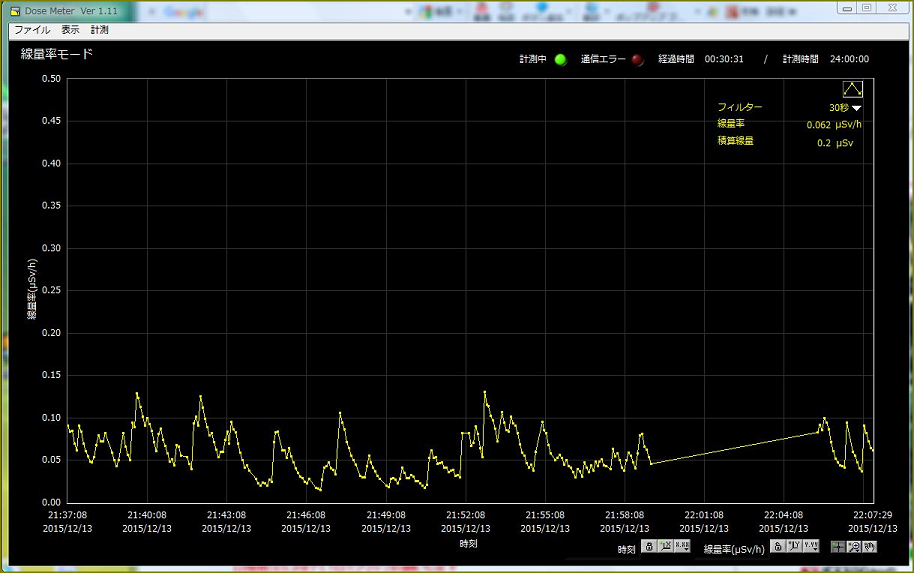
Task: Open the dose rate axis format dropdown
Action: tap(811, 546)
